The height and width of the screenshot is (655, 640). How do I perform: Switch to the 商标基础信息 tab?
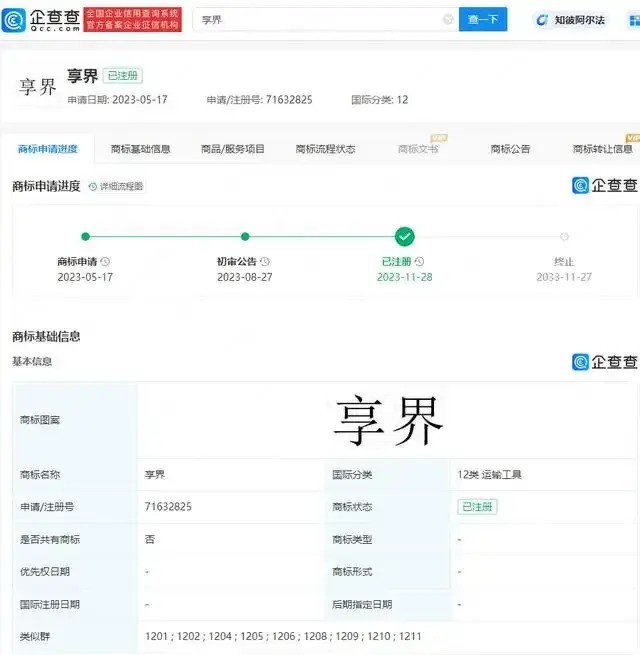[x=140, y=149]
